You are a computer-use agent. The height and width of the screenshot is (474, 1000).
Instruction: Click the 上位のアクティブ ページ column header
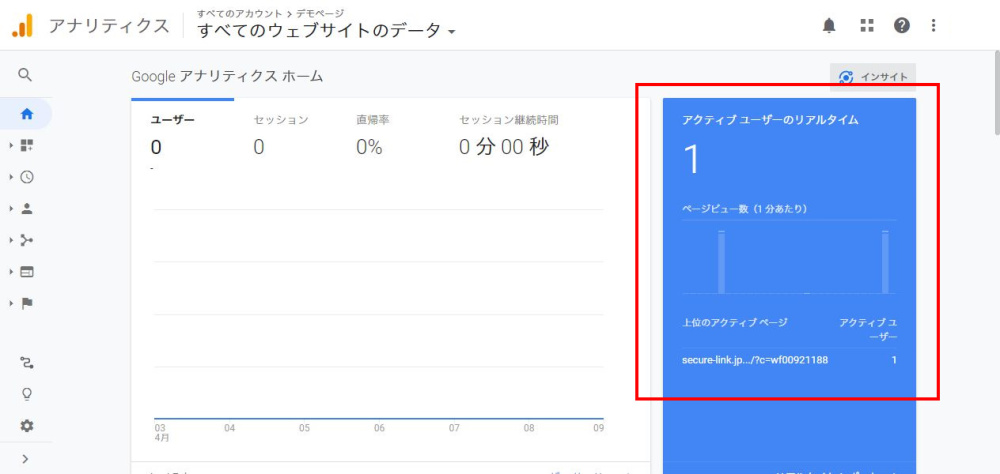click(x=735, y=322)
